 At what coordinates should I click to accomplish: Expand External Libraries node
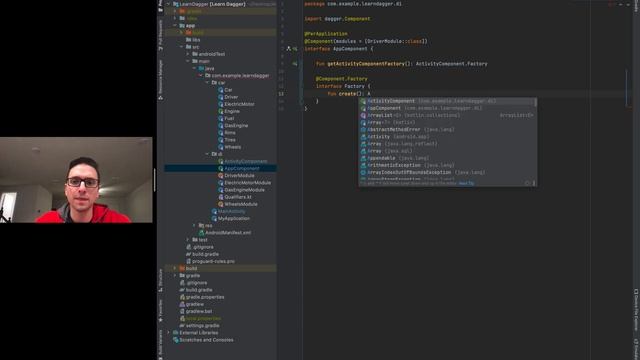pos(168,333)
